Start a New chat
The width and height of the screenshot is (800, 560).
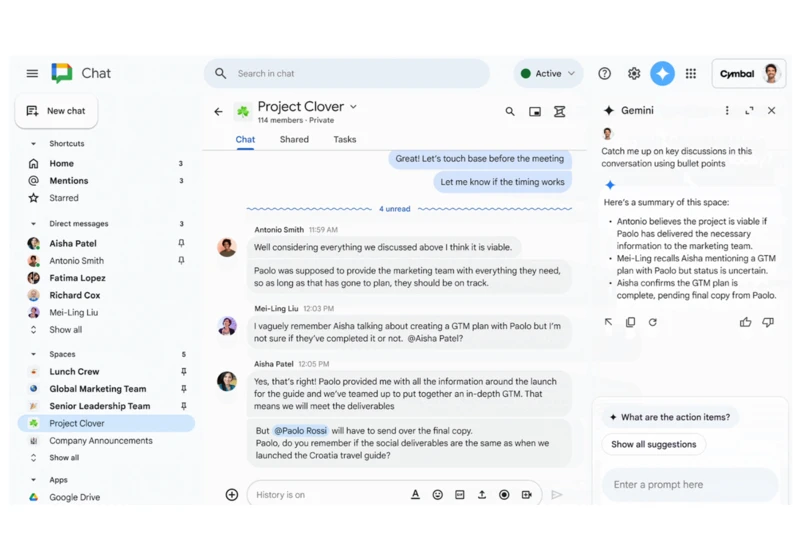coord(56,111)
